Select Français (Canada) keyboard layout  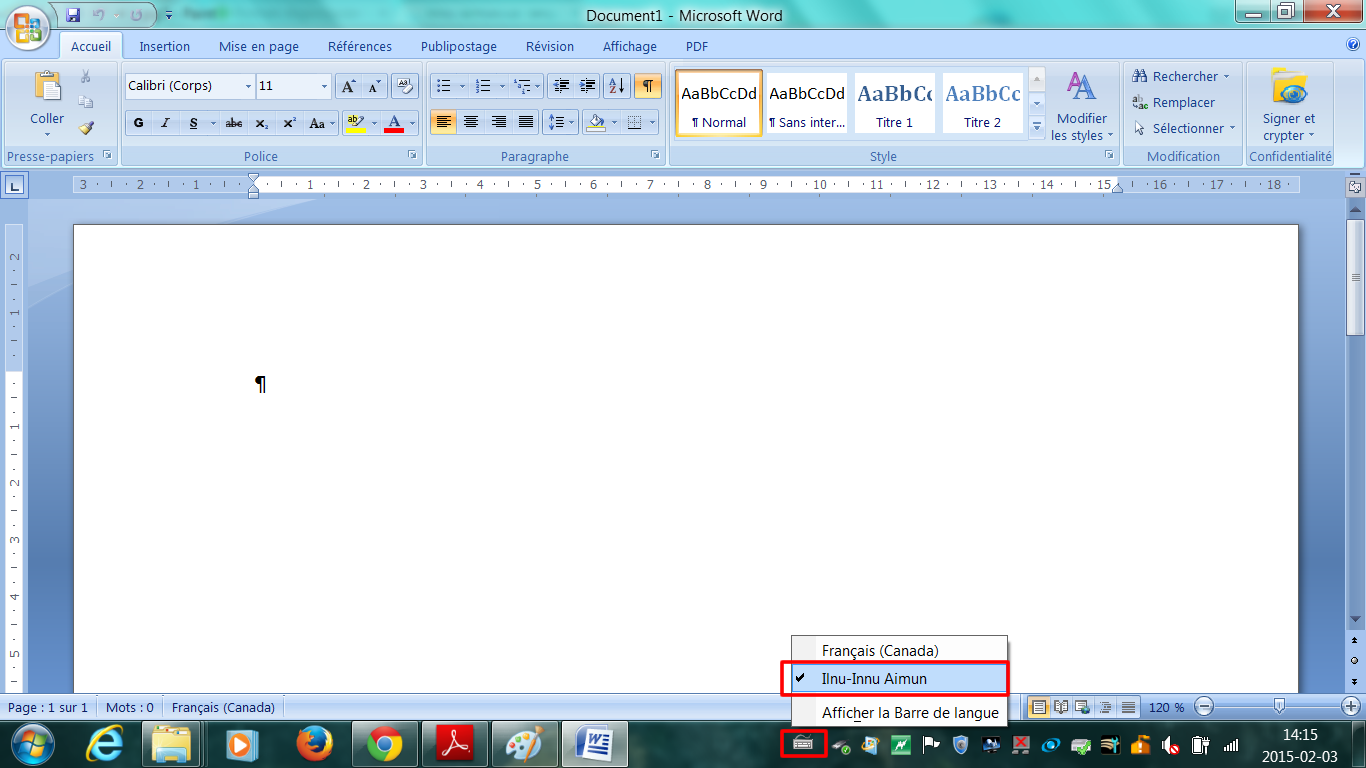(x=880, y=650)
